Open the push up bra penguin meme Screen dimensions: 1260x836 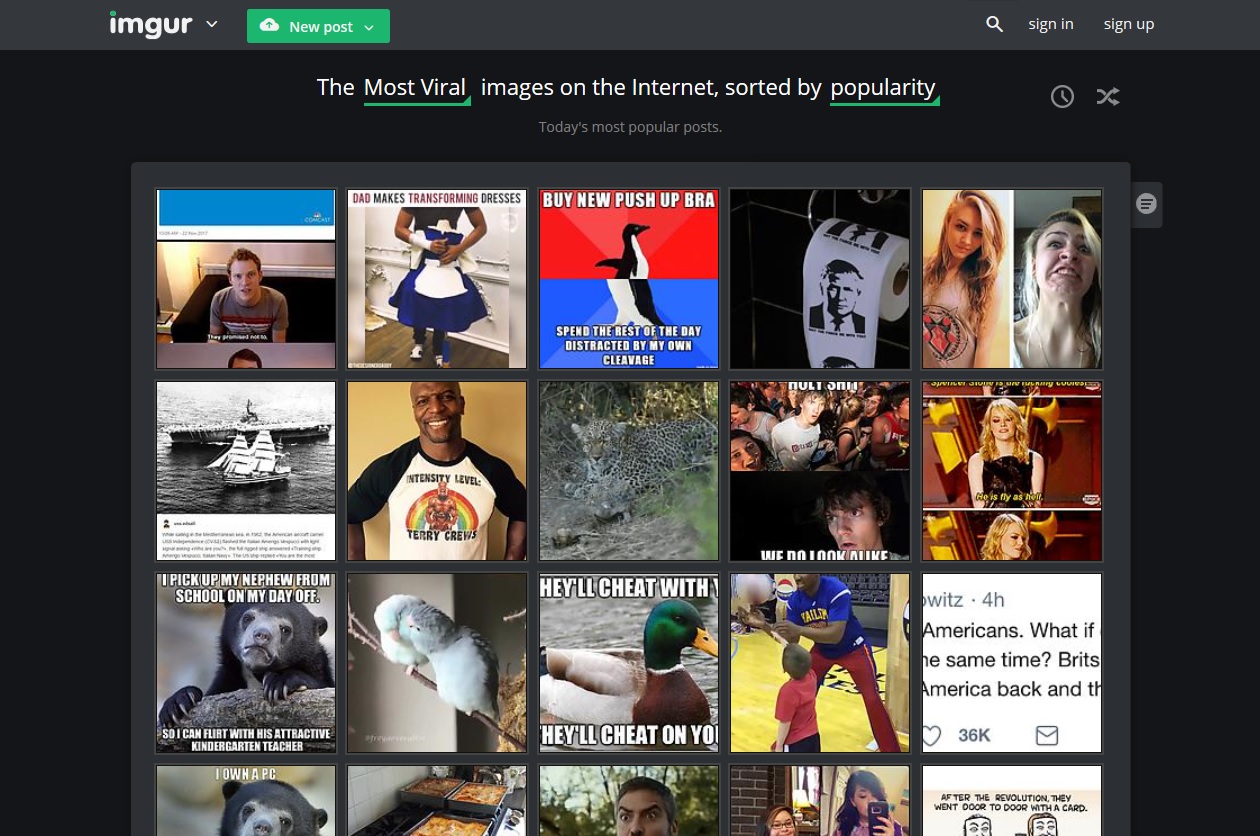628,279
